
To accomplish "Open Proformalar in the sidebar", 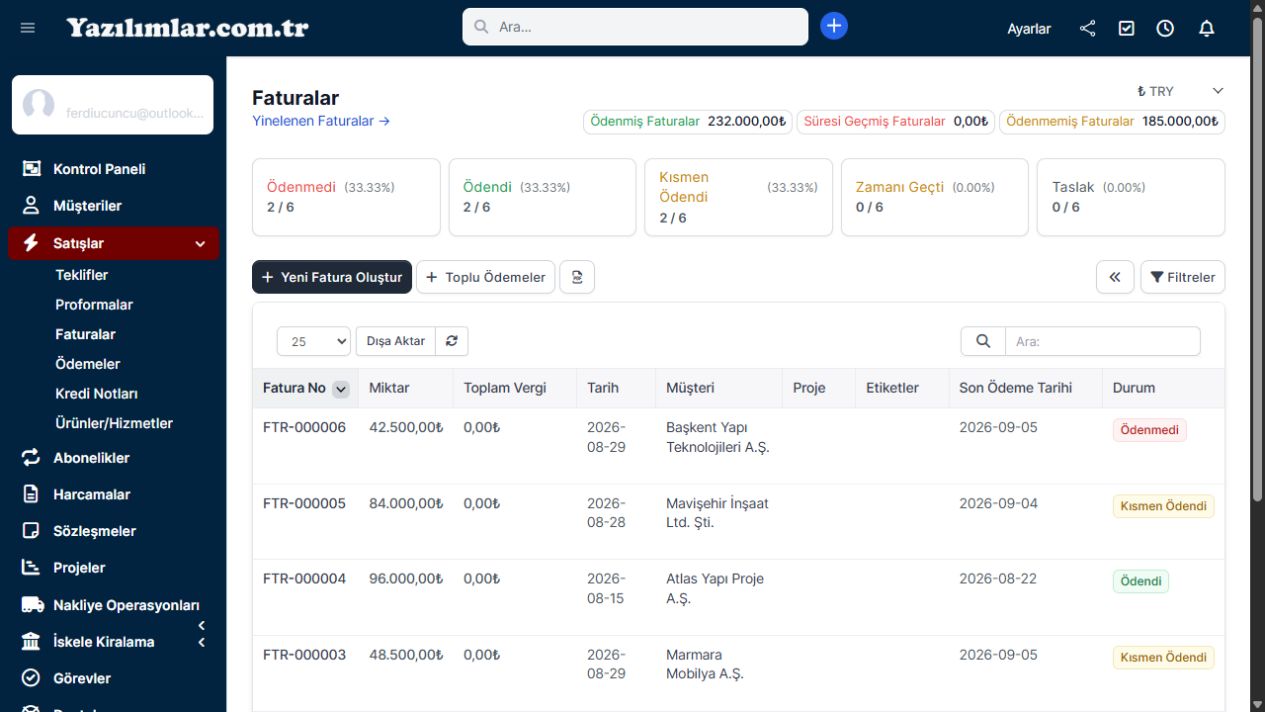I will [x=94, y=305].
